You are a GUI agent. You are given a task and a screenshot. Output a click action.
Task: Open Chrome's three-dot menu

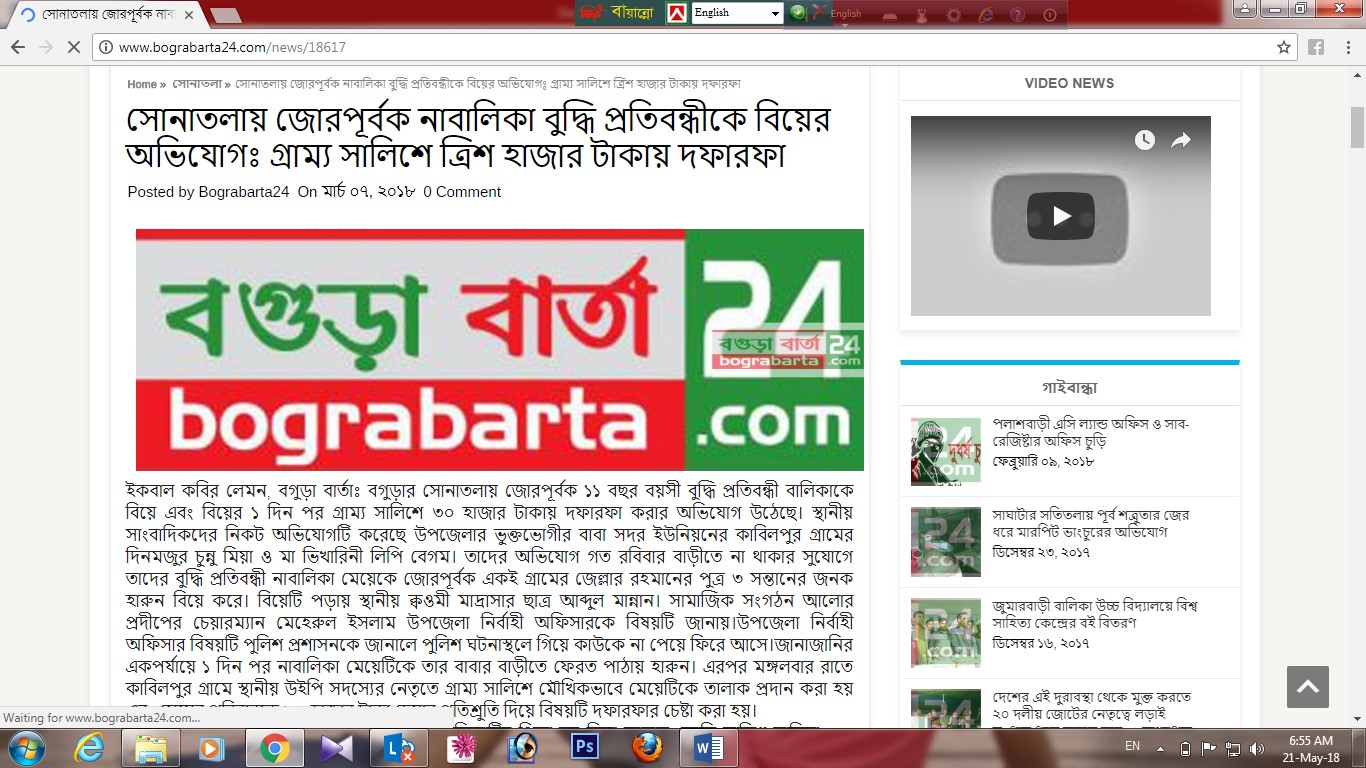point(1346,47)
